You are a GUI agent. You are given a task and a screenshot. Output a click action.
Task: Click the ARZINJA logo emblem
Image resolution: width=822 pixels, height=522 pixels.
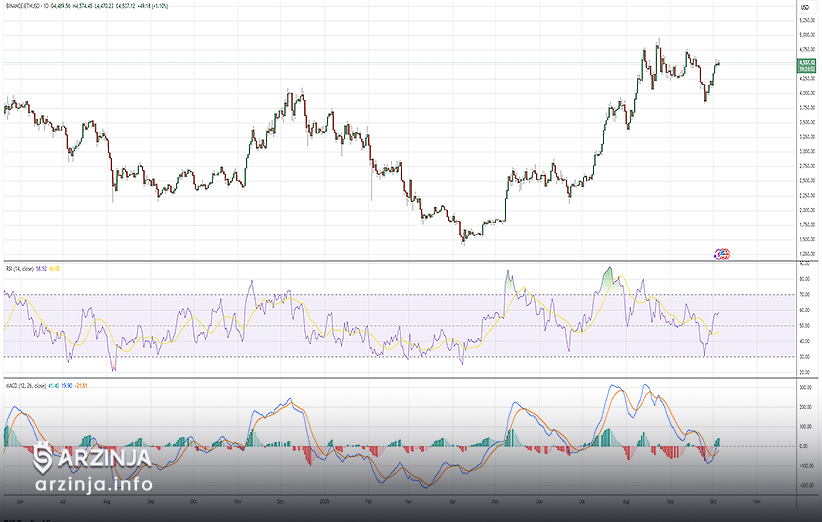[43, 457]
